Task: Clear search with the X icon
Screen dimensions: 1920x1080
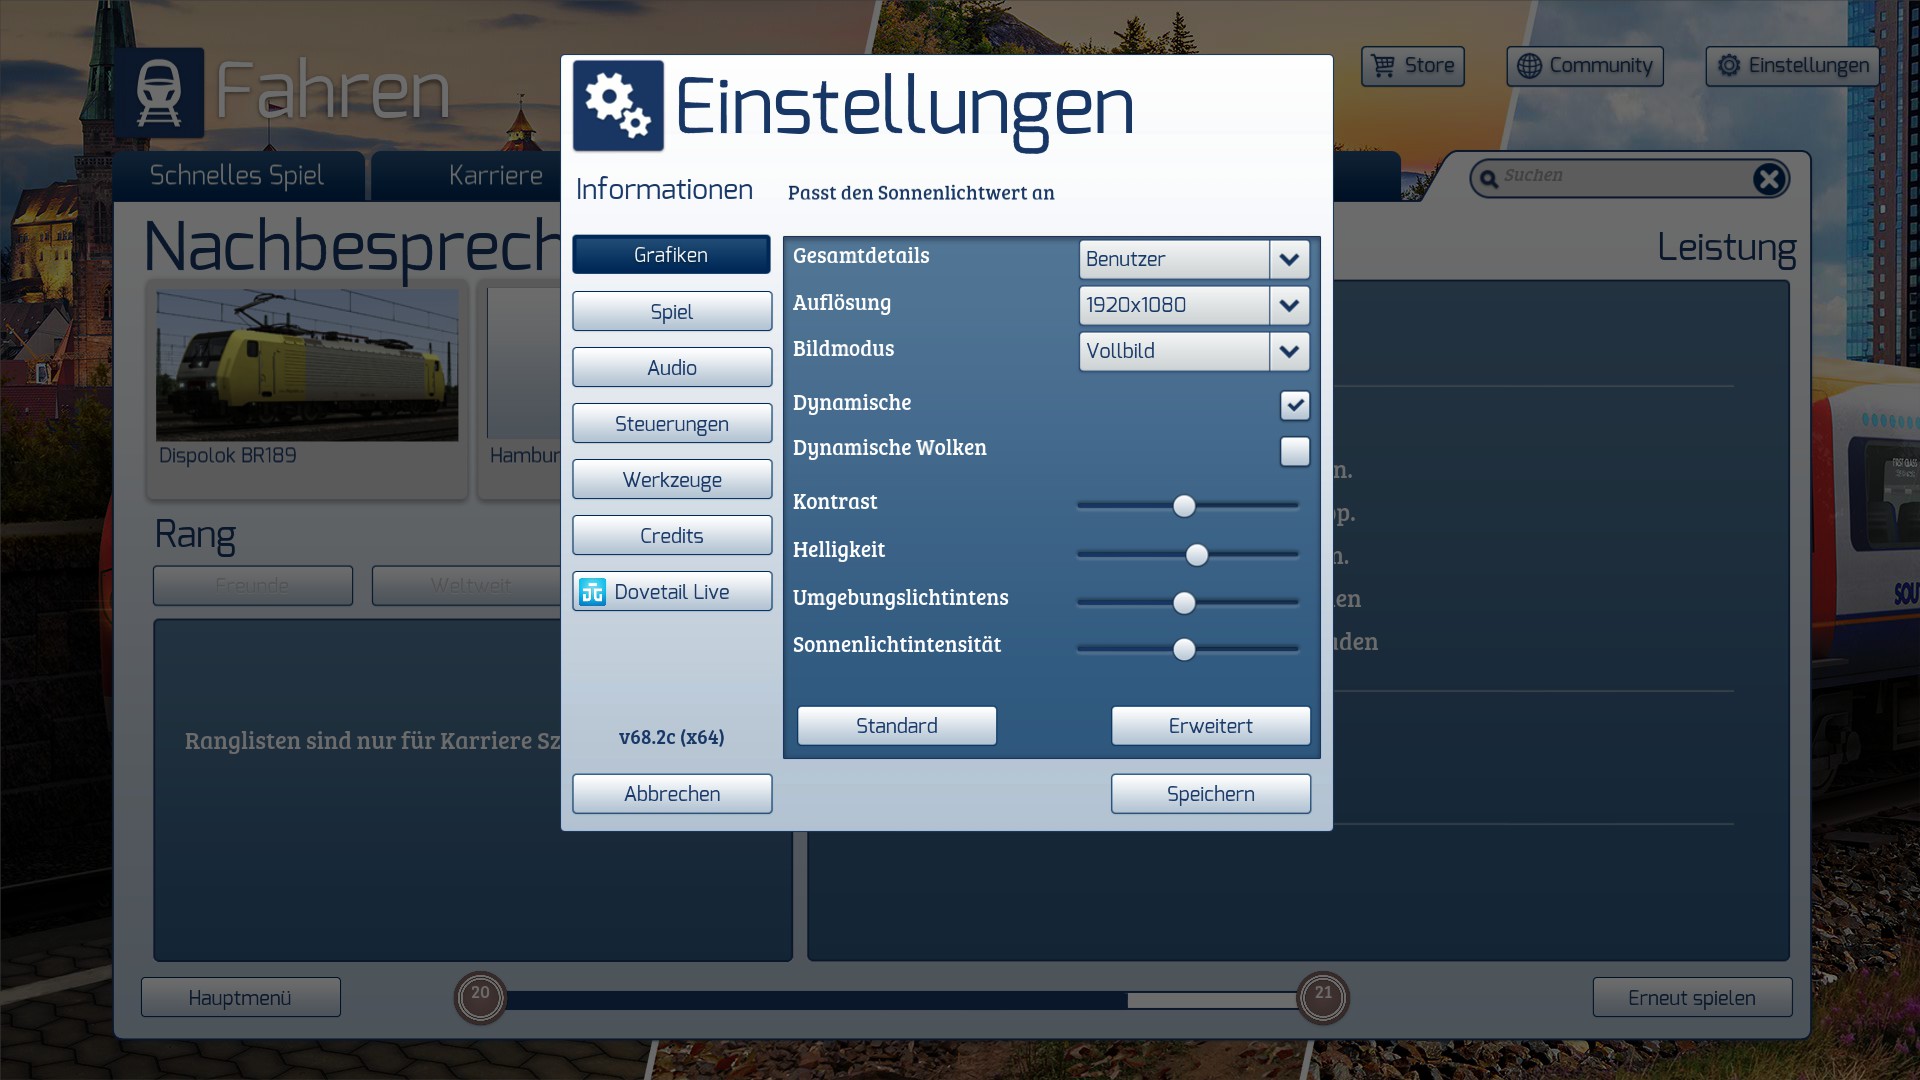Action: (1769, 179)
